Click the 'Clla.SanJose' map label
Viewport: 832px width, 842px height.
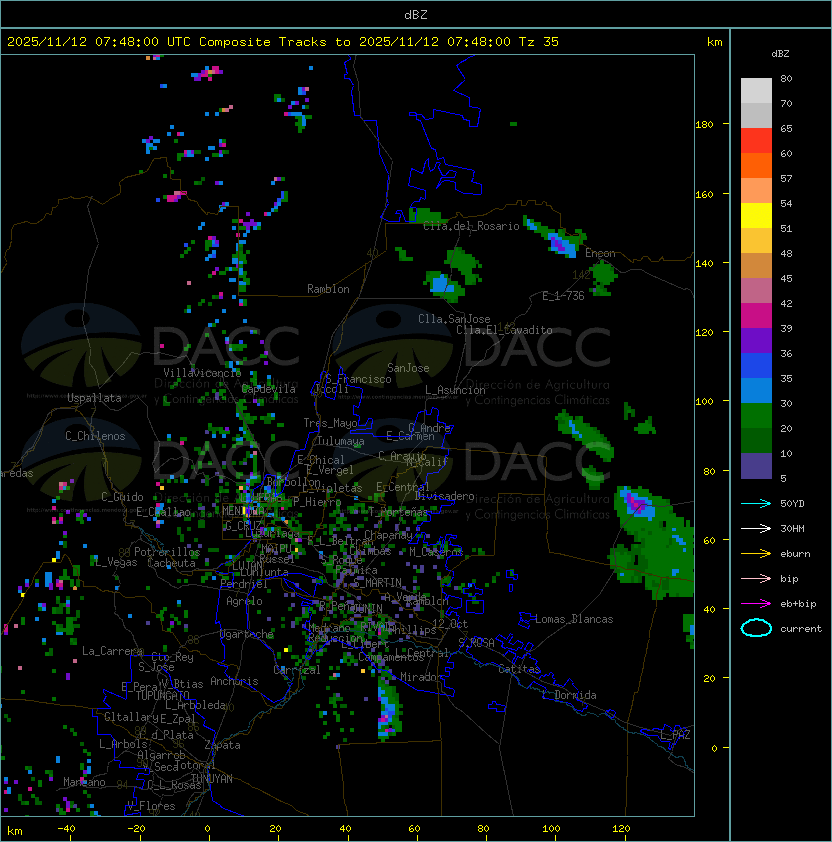[x=454, y=319]
